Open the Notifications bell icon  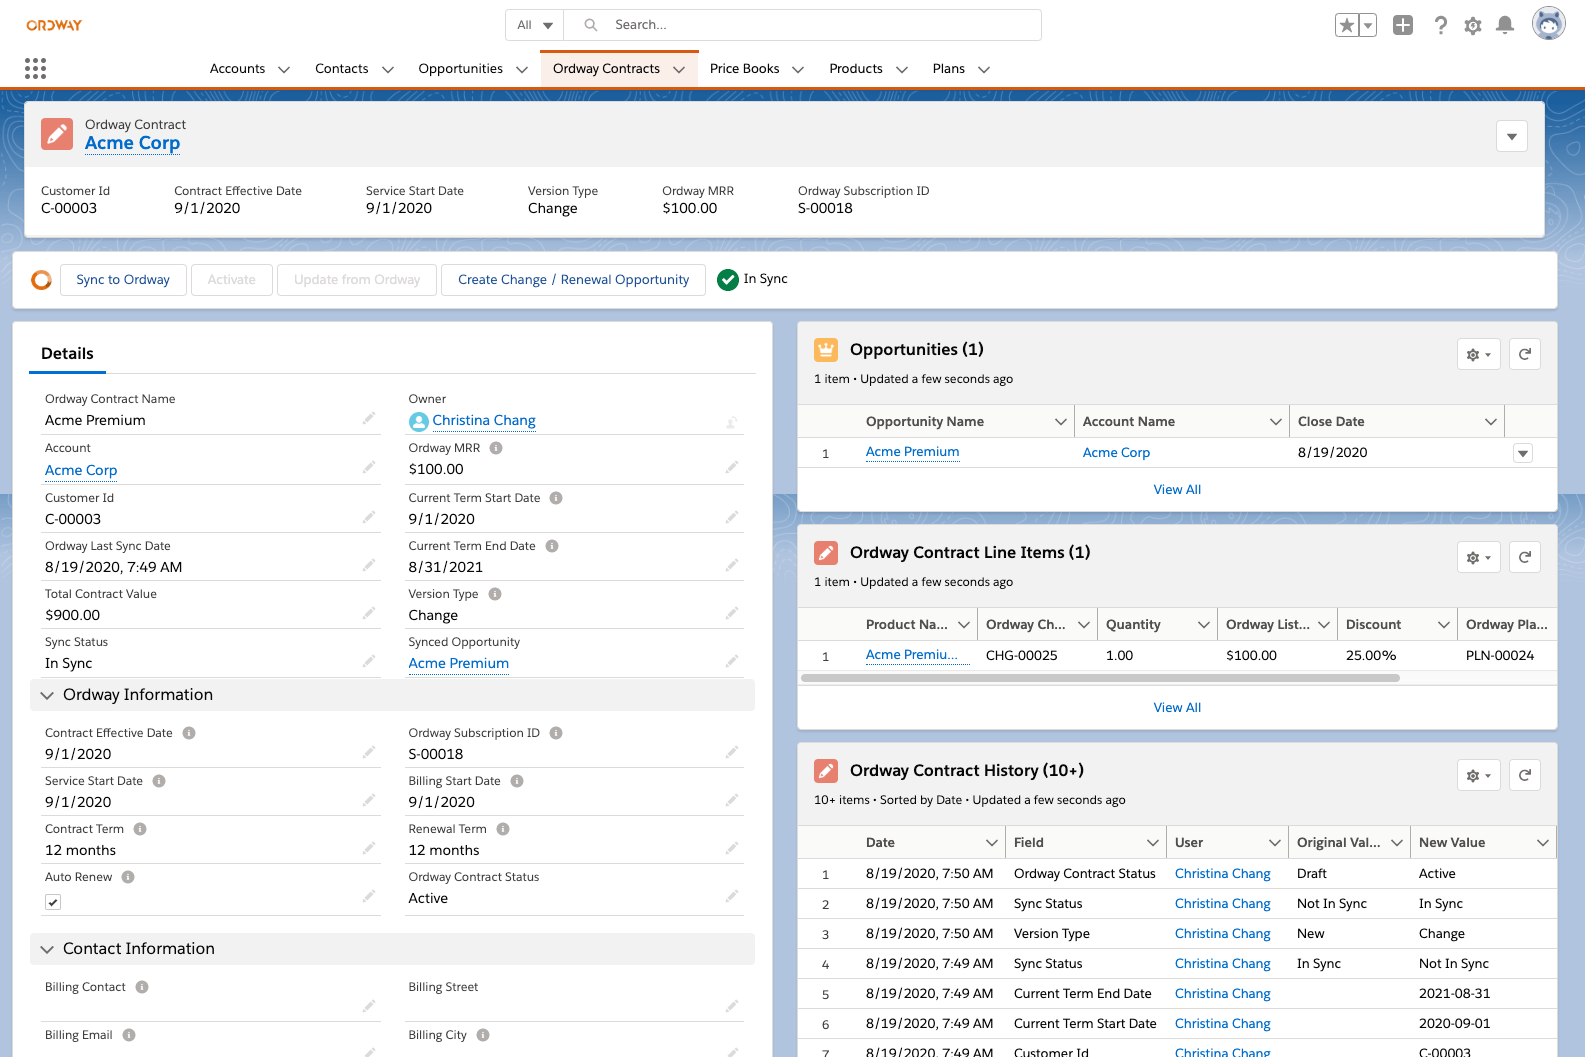1504,25
